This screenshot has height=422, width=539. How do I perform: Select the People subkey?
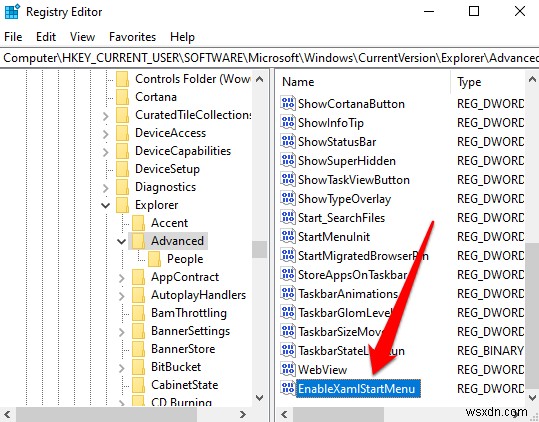click(x=185, y=259)
